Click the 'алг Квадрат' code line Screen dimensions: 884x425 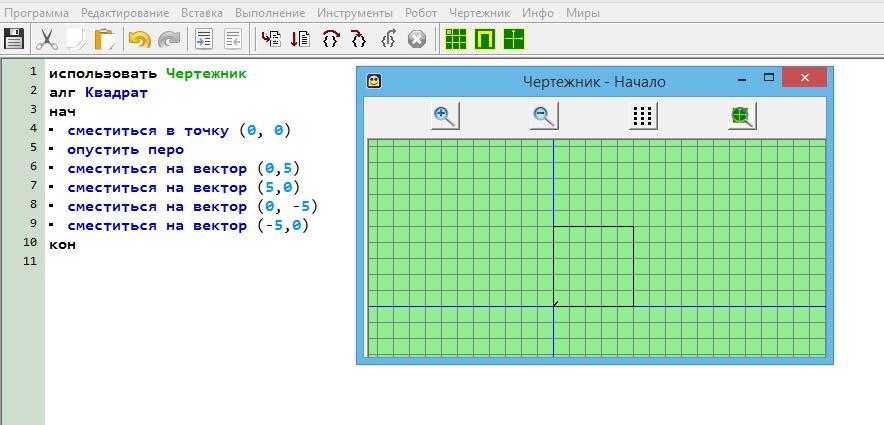(x=98, y=92)
